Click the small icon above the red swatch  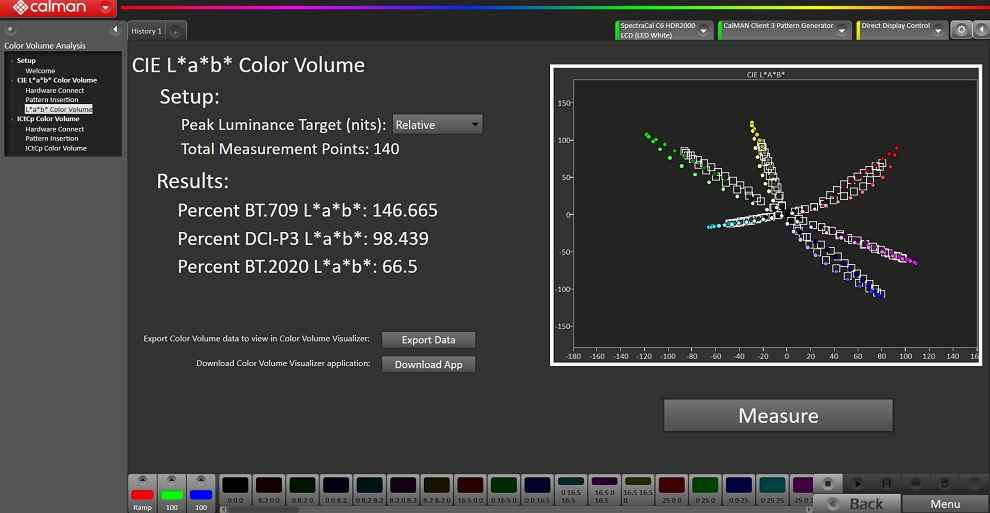[x=142, y=480]
